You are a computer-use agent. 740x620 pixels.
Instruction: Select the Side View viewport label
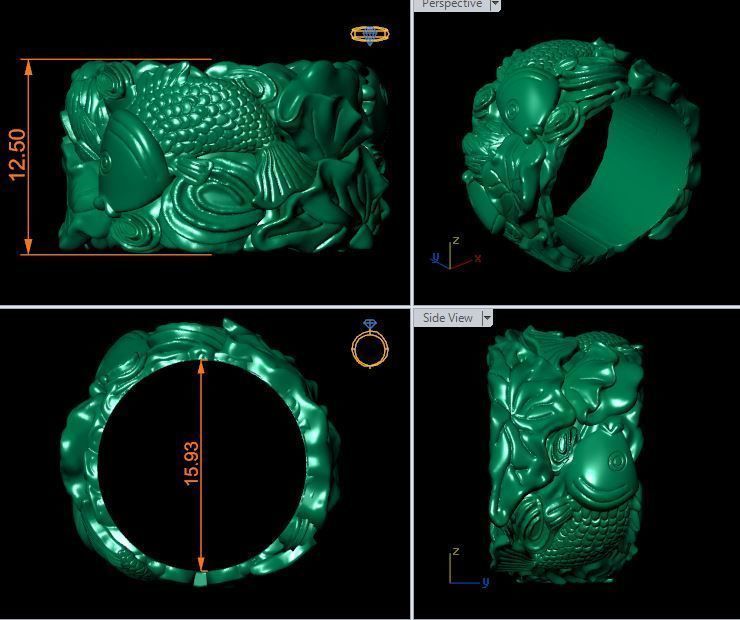[447, 318]
